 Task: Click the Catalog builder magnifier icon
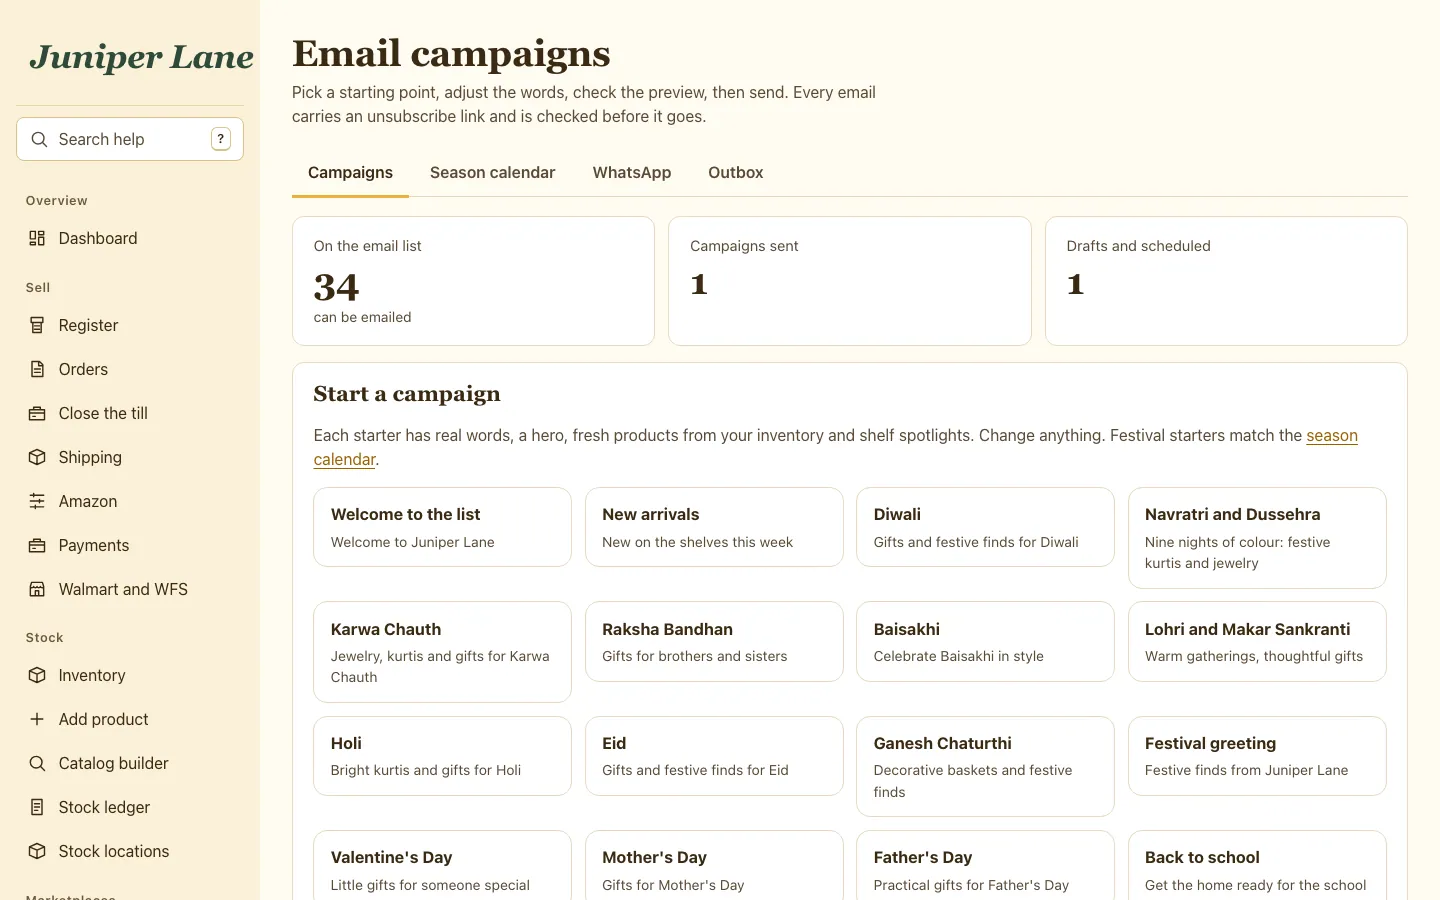tap(37, 763)
